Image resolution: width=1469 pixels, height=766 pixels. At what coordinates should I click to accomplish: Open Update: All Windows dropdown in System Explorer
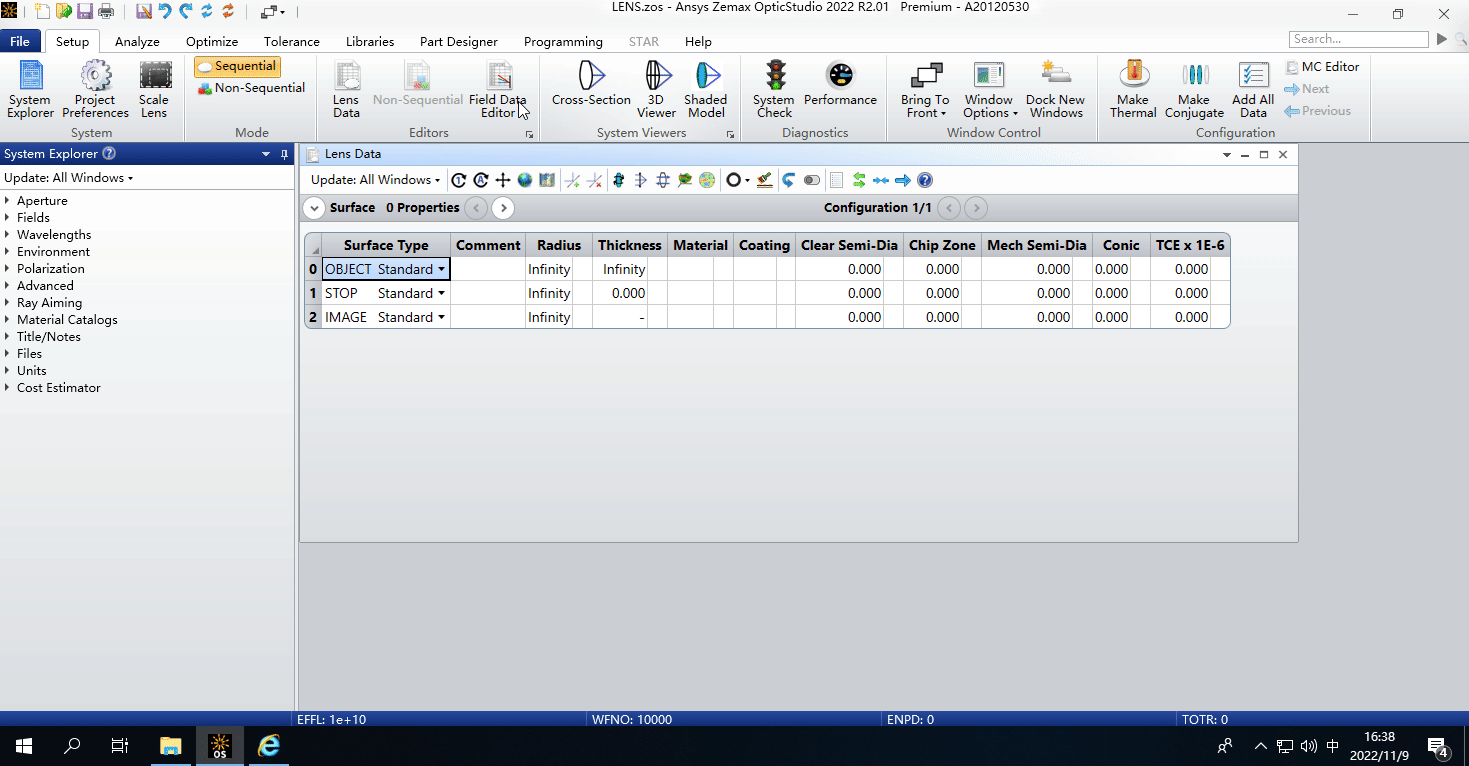pyautogui.click(x=68, y=178)
